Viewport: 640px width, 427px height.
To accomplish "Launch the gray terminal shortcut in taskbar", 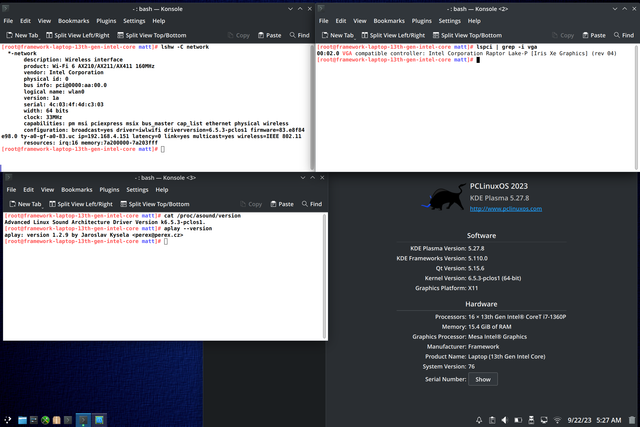I will 68,420.
